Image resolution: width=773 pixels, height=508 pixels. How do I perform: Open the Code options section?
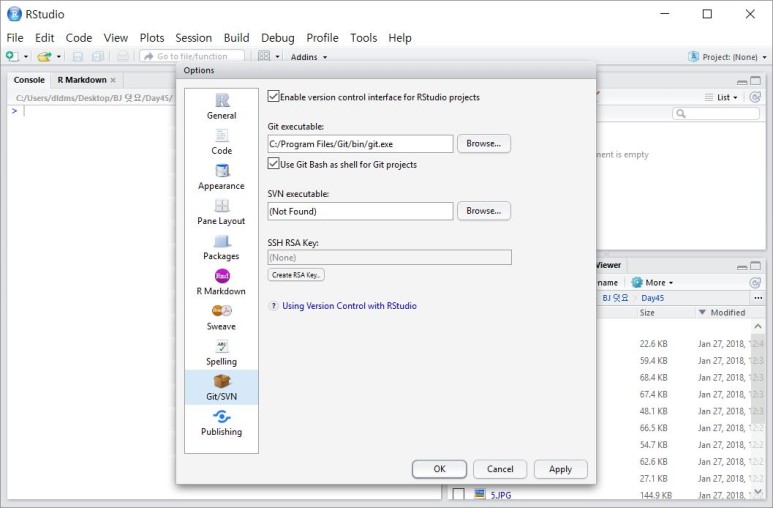click(x=221, y=142)
